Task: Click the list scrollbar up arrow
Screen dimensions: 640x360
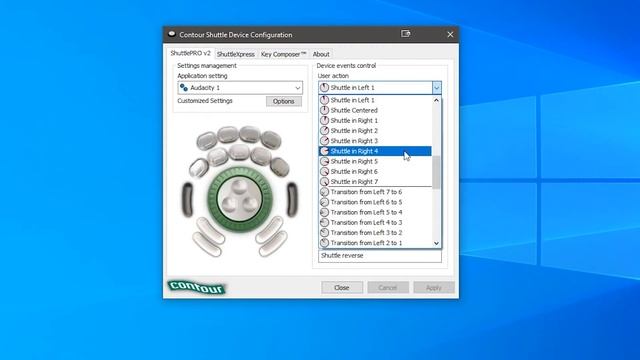Action: tap(436, 100)
